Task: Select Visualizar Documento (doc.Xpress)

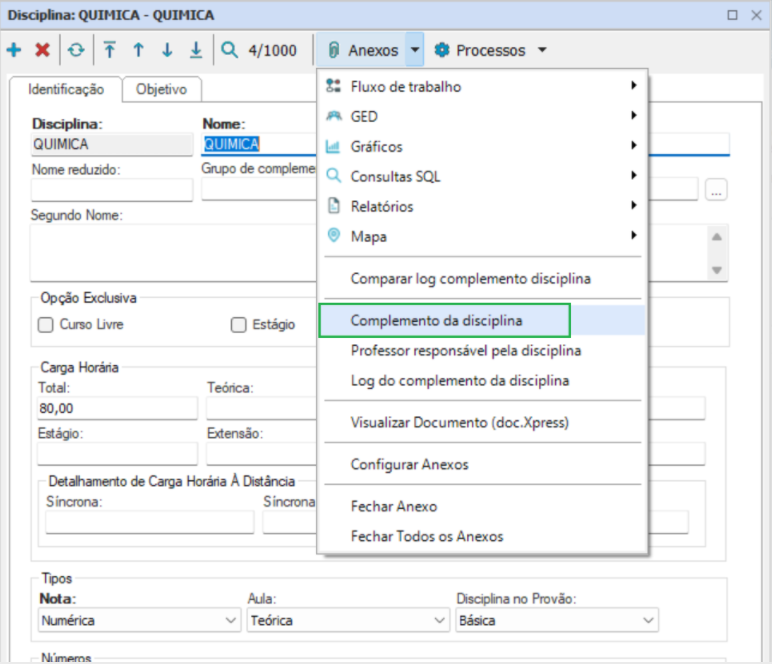Action: tap(482, 422)
